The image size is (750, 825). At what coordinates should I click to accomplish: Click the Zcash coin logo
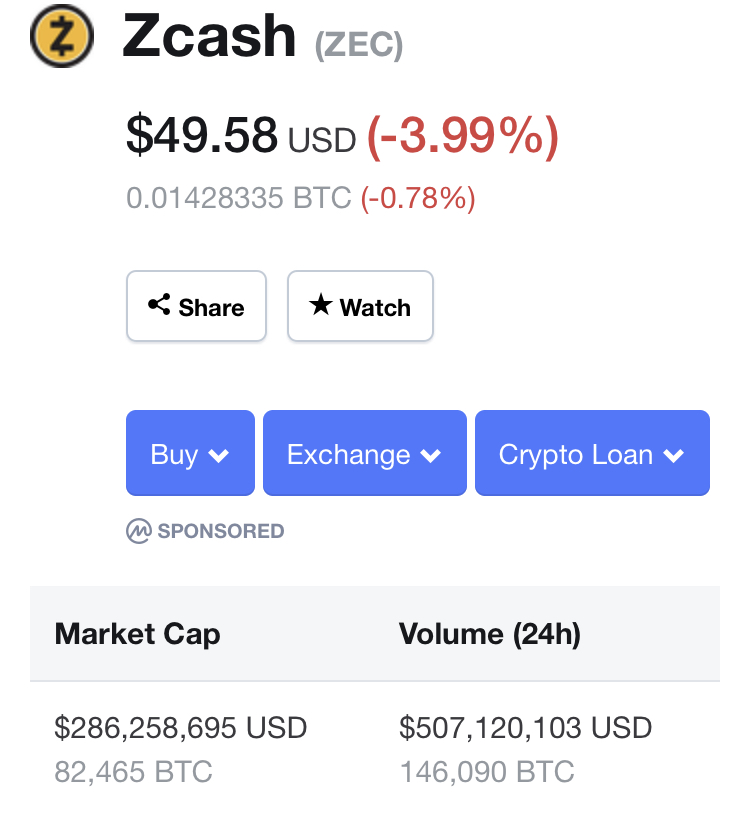click(62, 37)
